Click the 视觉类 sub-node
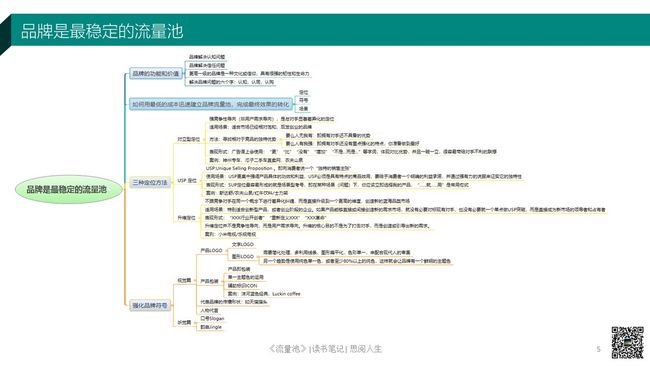Image resolution: width=650 pixels, height=366 pixels. (x=184, y=281)
